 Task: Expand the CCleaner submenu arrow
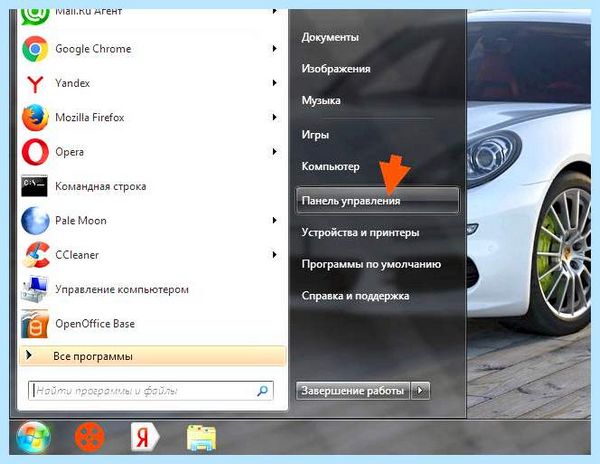(274, 255)
